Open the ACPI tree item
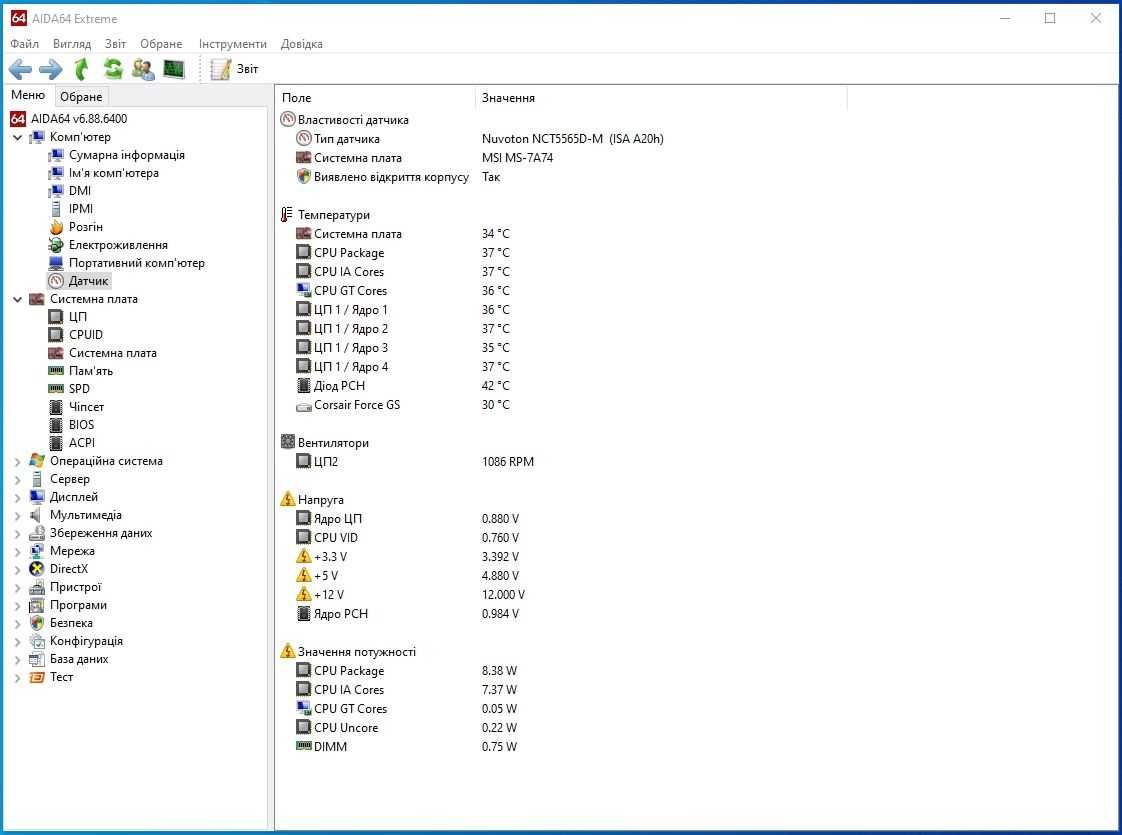The image size is (1122, 835). point(82,443)
